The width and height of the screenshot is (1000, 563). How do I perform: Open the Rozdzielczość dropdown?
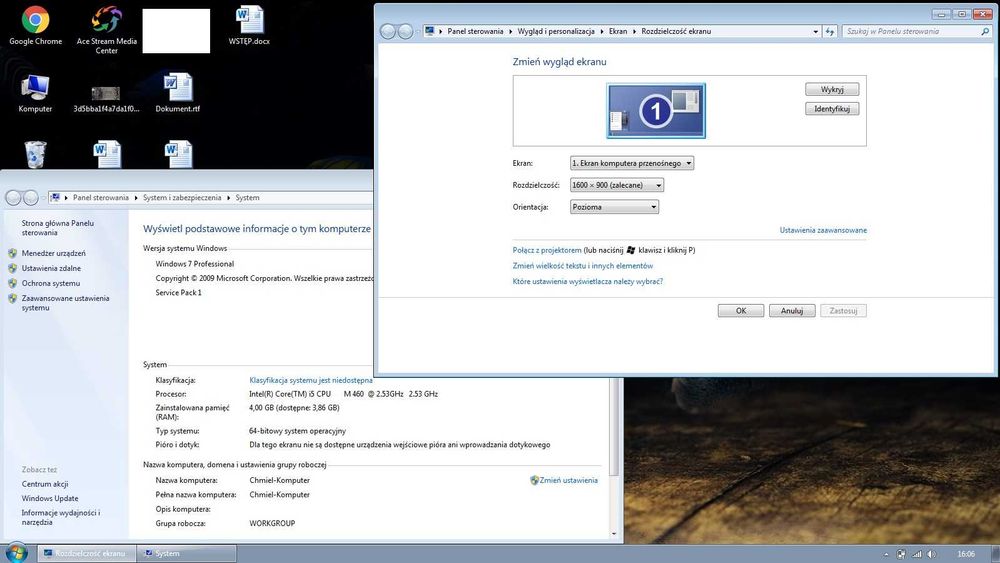click(x=617, y=185)
